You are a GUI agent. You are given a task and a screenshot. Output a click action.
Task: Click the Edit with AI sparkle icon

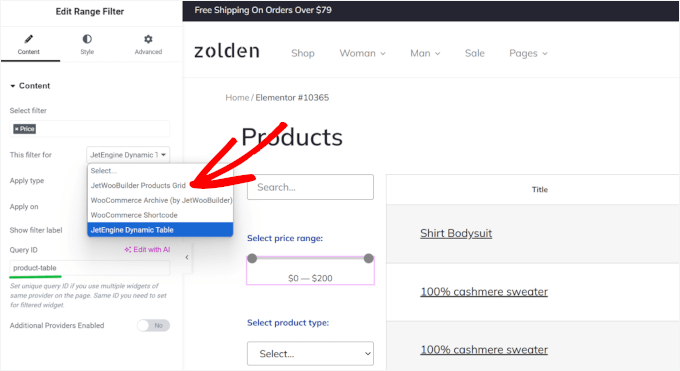click(128, 250)
